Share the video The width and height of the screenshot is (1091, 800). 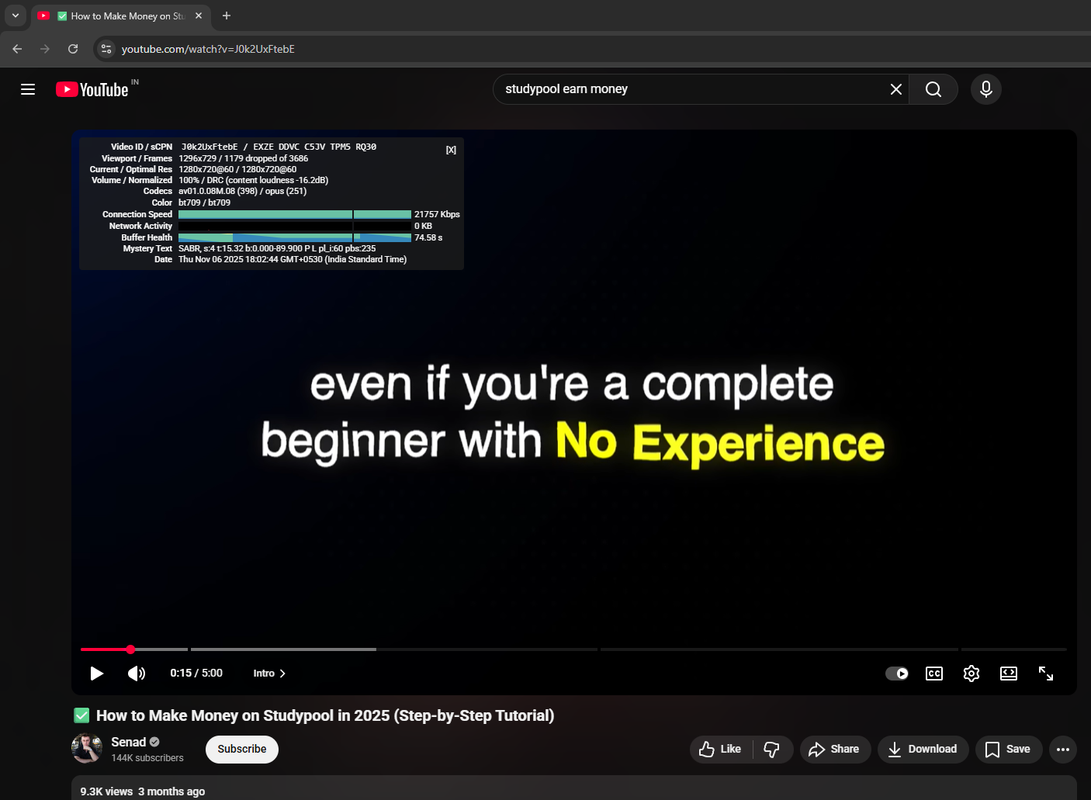click(834, 749)
